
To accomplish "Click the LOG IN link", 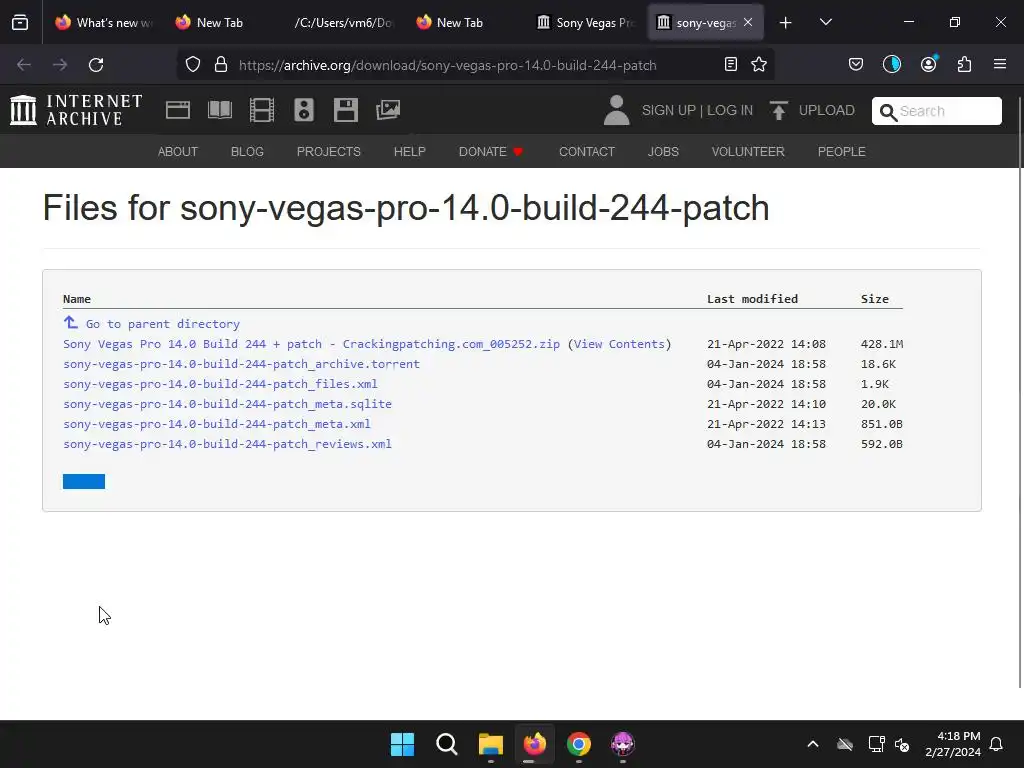I will (x=729, y=110).
